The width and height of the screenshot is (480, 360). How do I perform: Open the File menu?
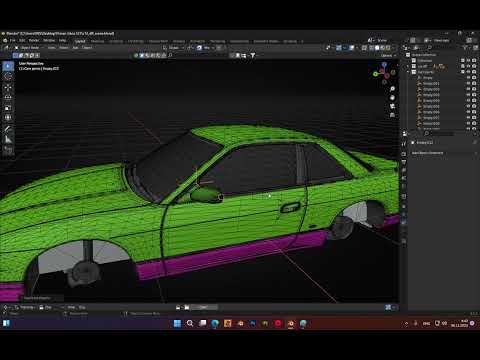pos(13,40)
